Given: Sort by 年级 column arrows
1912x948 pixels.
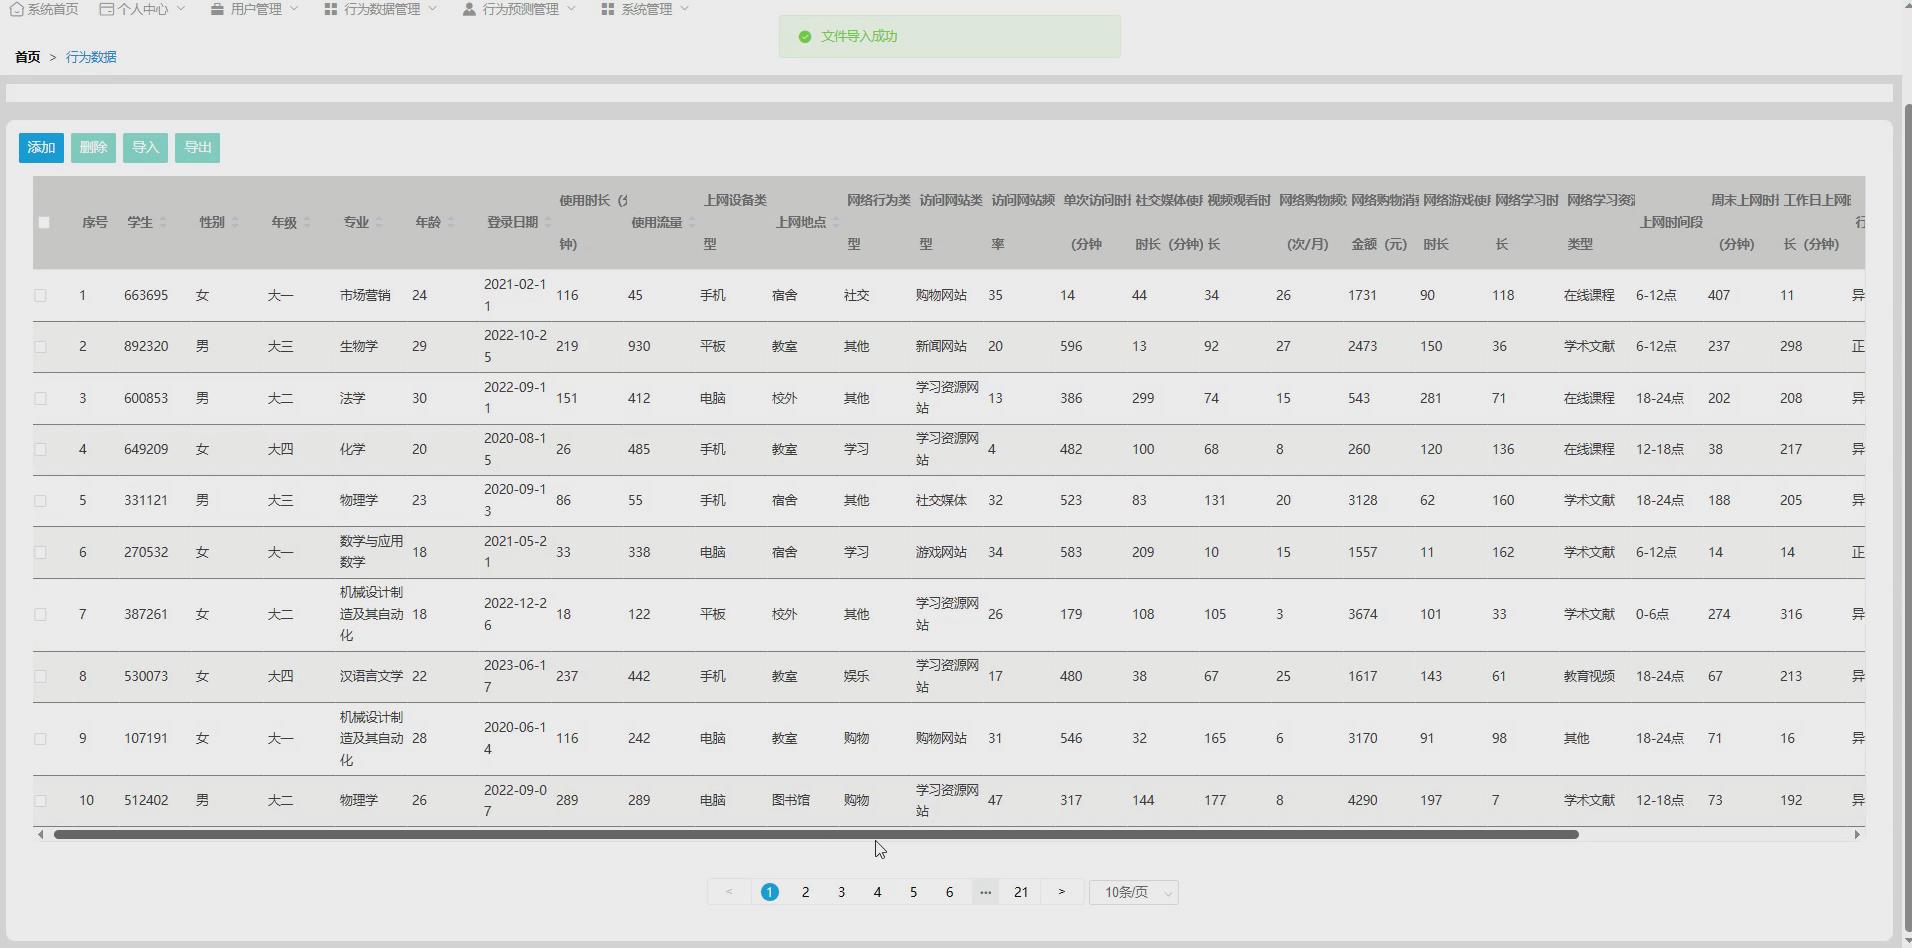Looking at the screenshot, I should click(307, 222).
